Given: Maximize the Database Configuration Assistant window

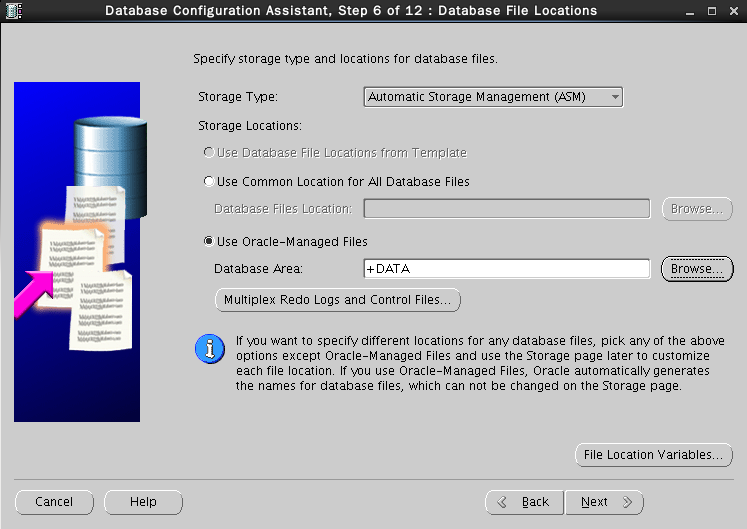Looking at the screenshot, I should 711,11.
